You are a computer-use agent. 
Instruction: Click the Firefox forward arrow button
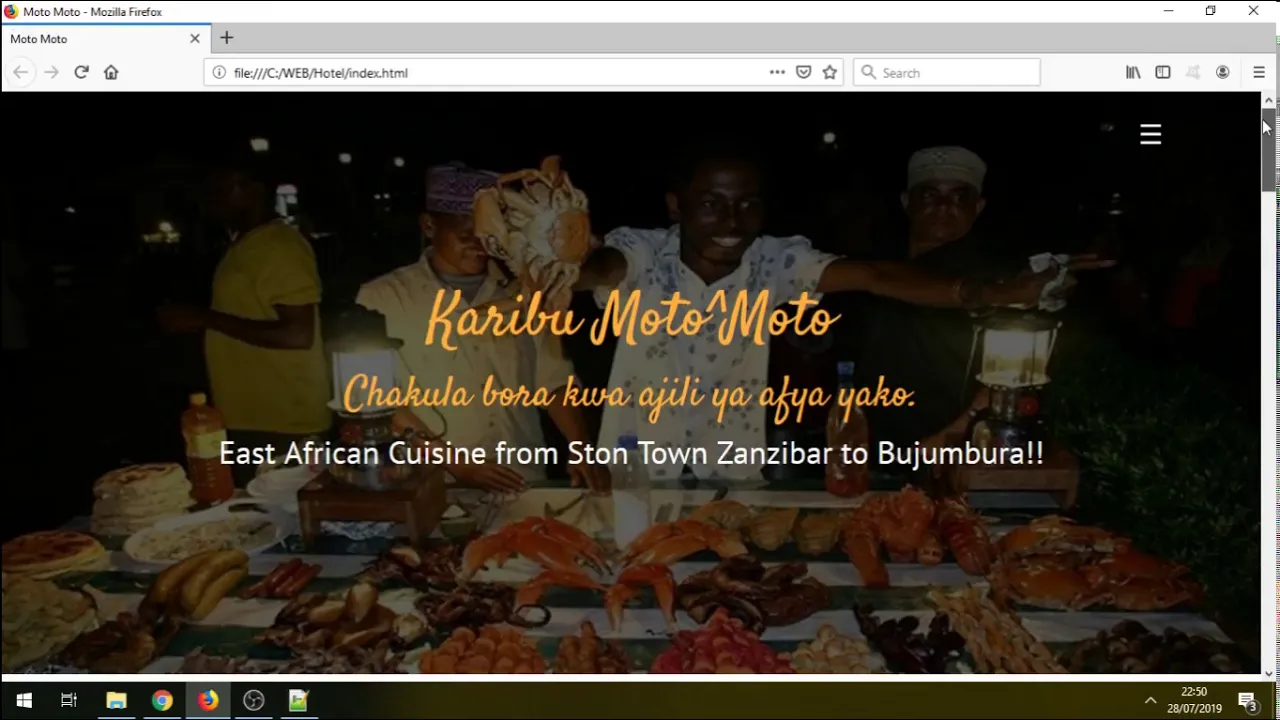click(51, 72)
